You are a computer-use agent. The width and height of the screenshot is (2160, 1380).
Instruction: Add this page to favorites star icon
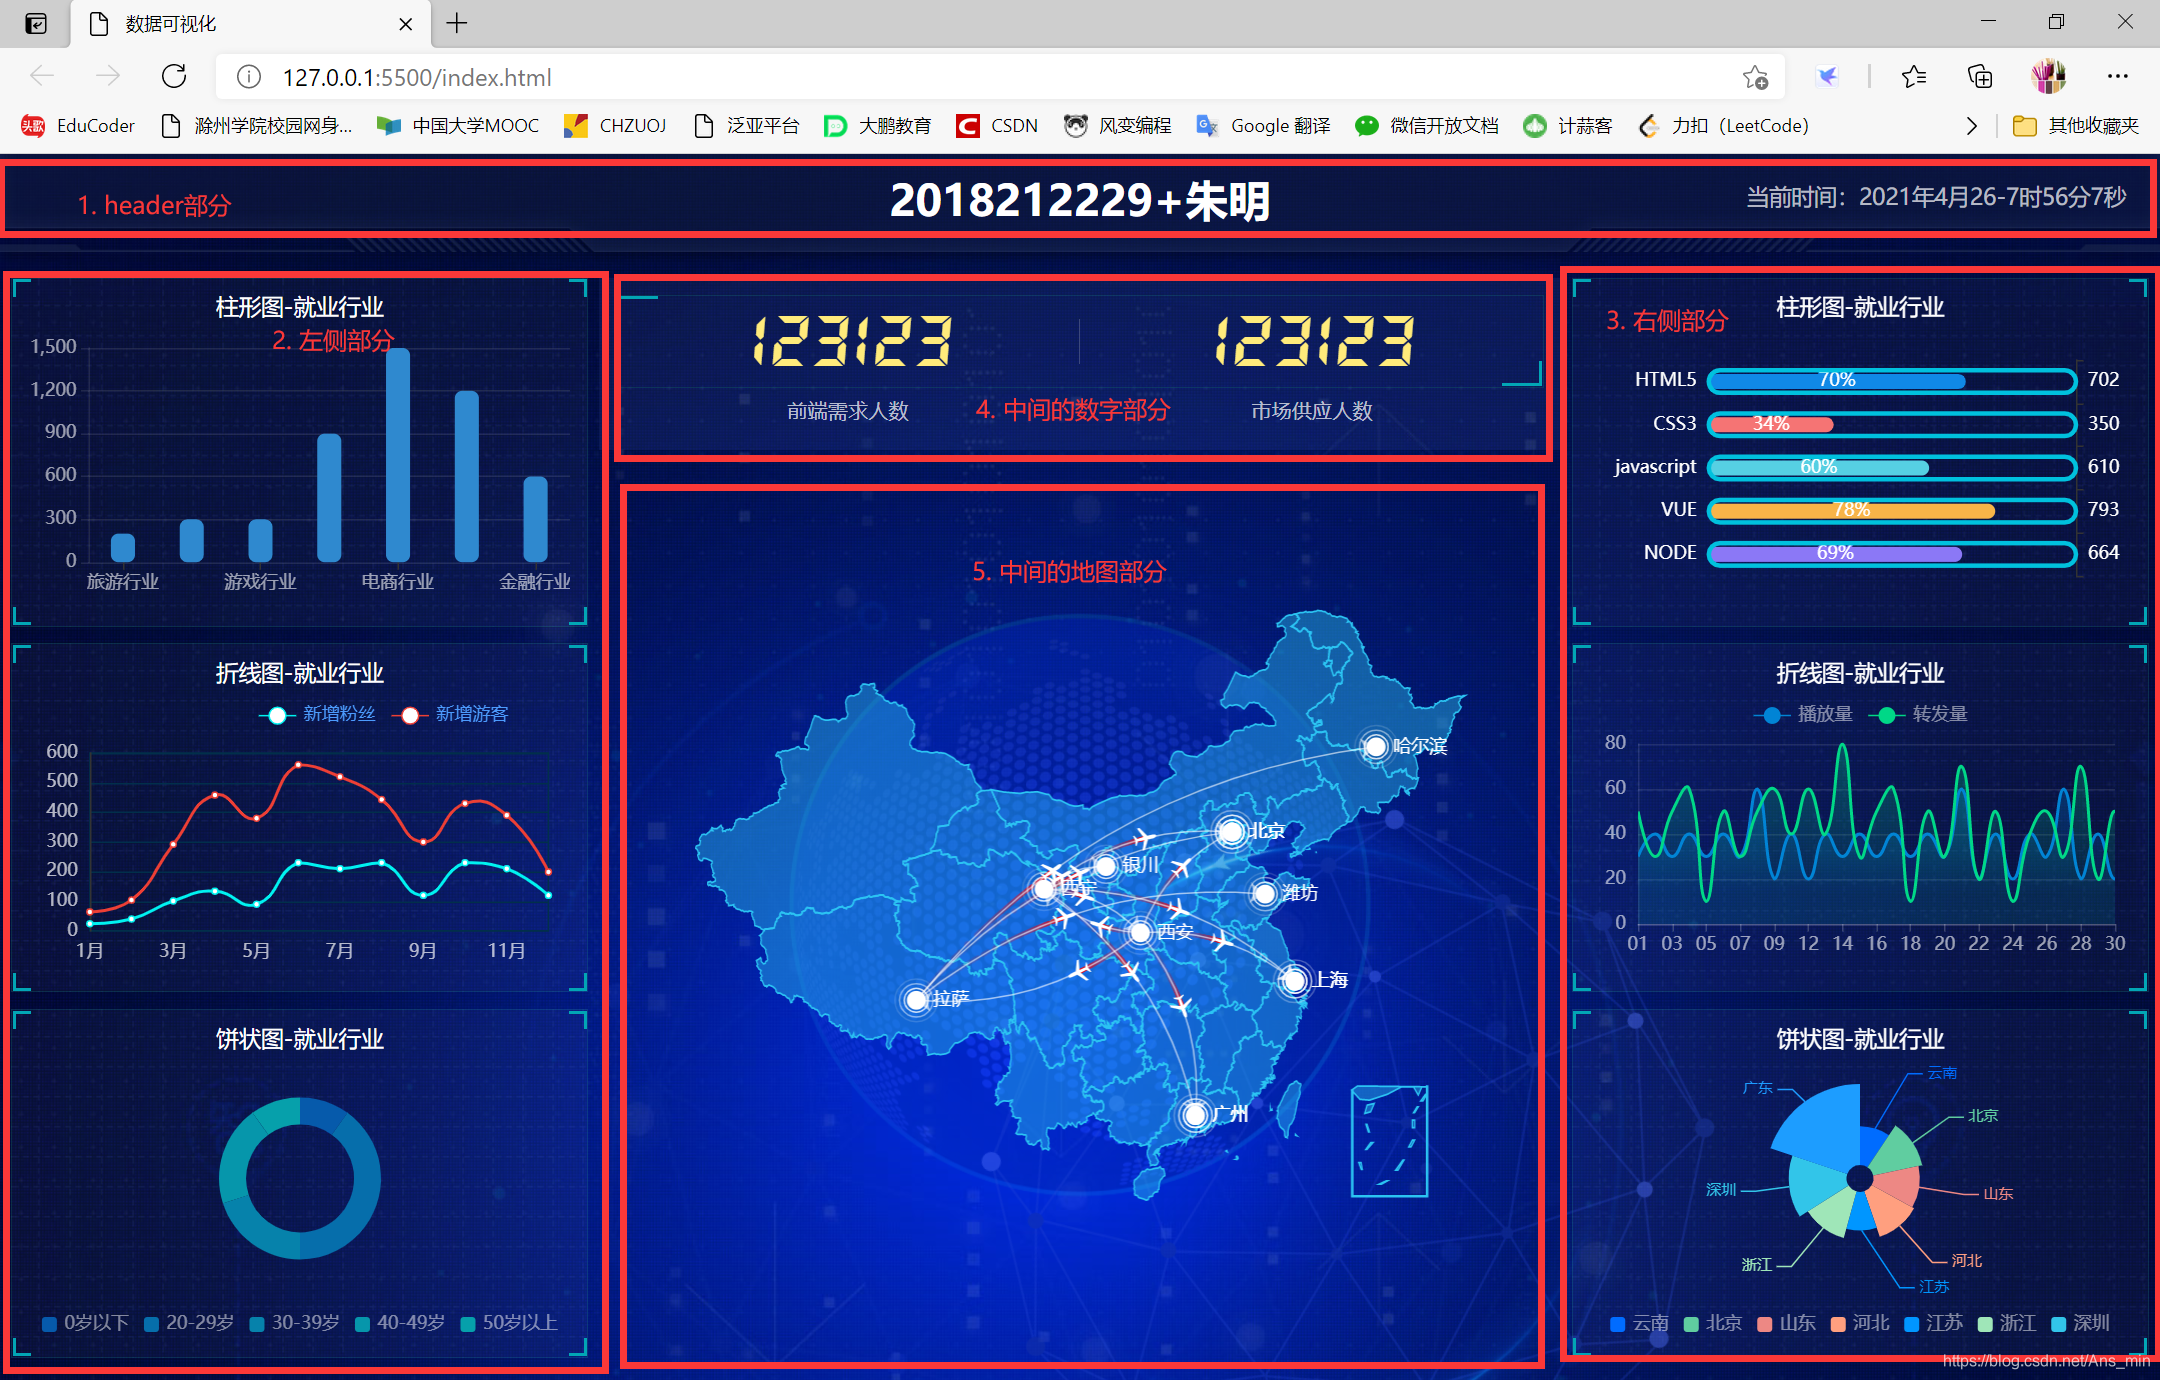(1755, 77)
